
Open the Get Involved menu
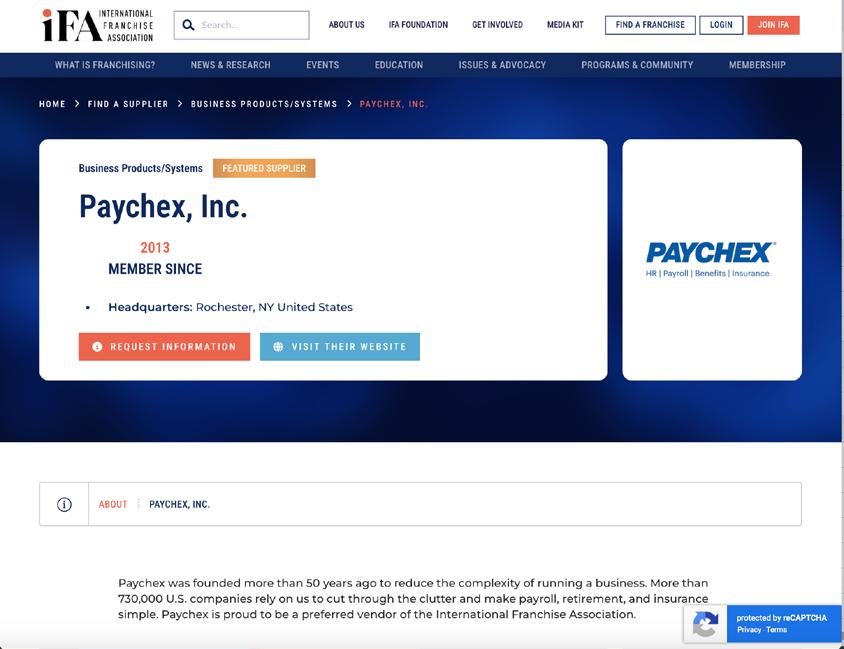click(x=497, y=25)
